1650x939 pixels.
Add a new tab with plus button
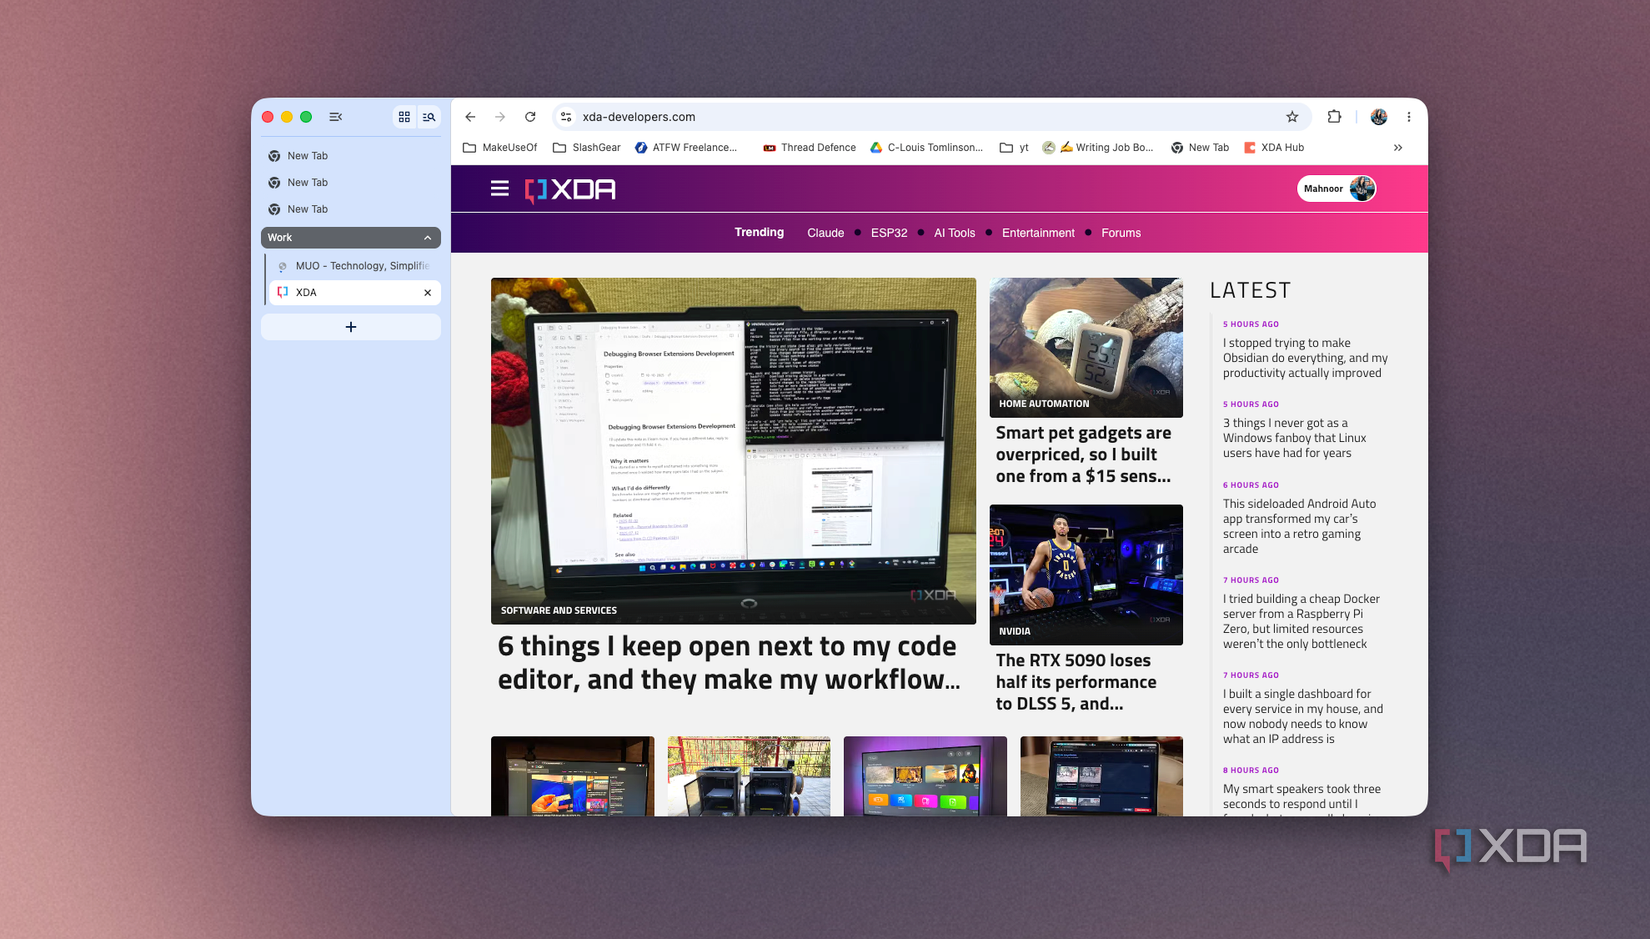tap(351, 327)
